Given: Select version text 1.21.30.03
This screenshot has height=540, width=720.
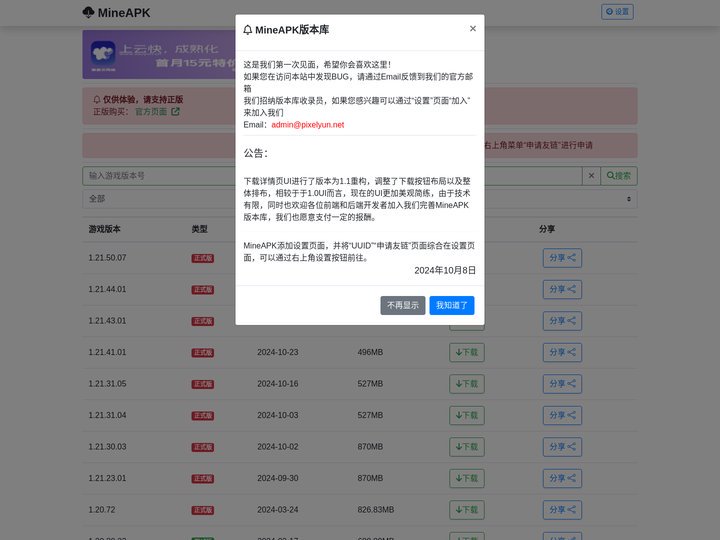Looking at the screenshot, I should (x=107, y=447).
